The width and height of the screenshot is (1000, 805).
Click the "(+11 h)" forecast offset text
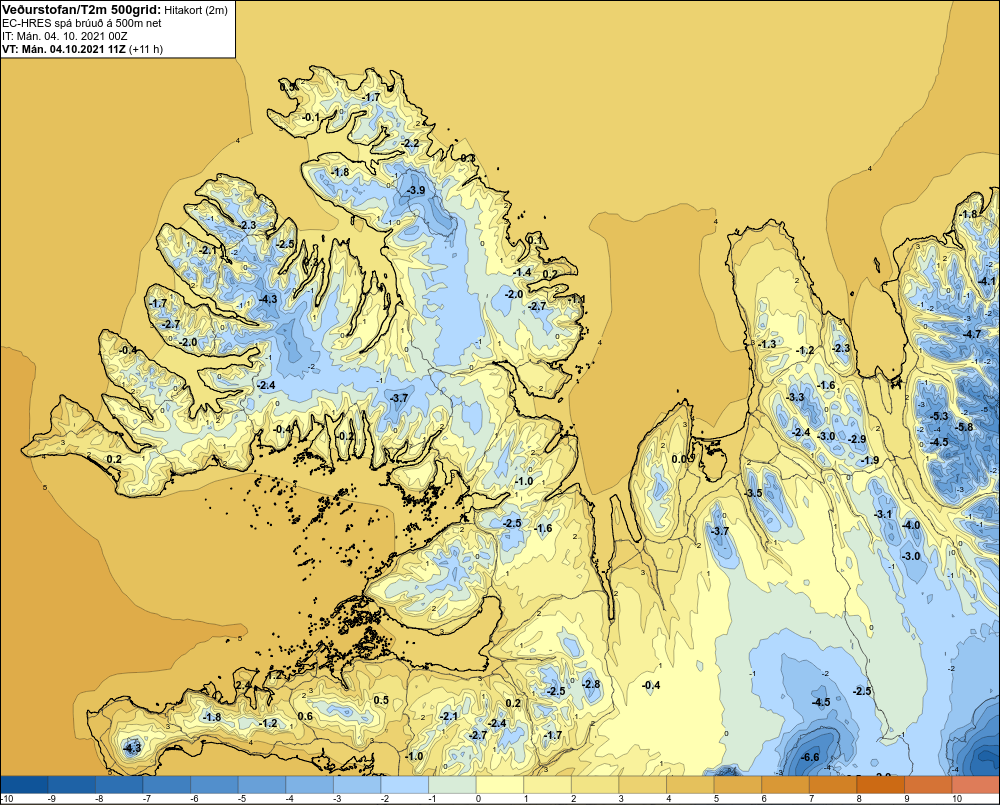146,49
